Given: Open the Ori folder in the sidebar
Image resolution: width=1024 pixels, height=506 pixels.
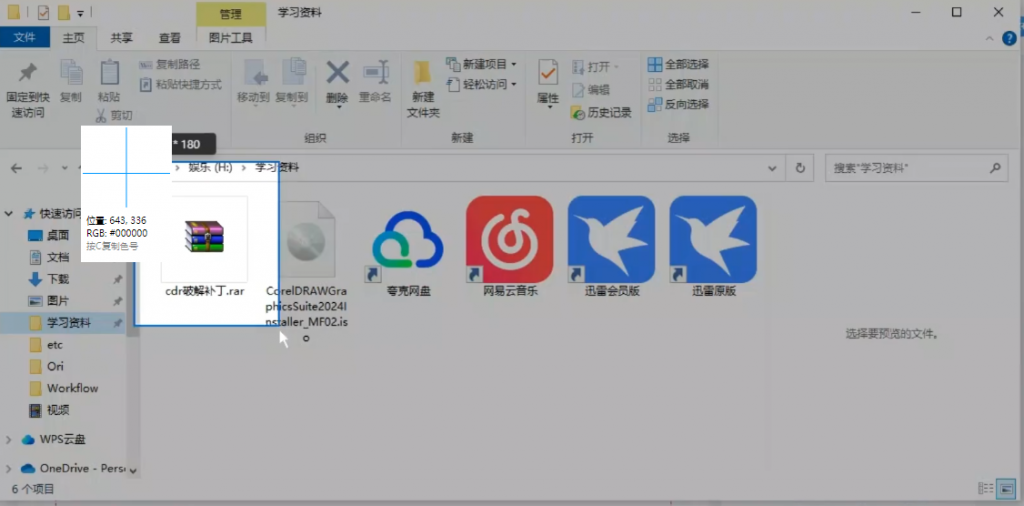Looking at the screenshot, I should 47,366.
